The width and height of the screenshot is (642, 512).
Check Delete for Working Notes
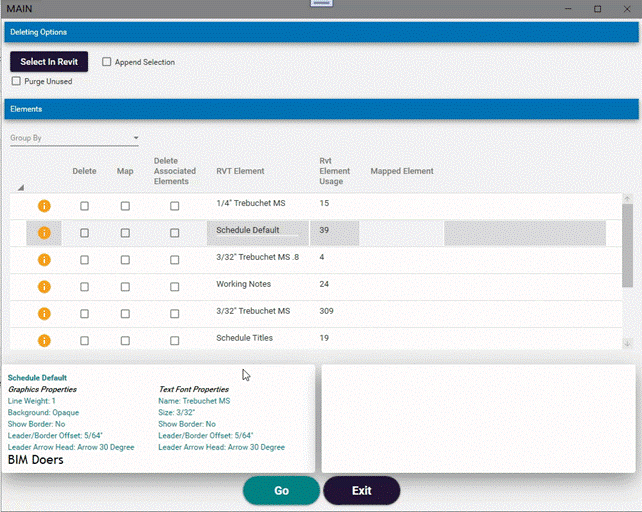pyautogui.click(x=84, y=287)
